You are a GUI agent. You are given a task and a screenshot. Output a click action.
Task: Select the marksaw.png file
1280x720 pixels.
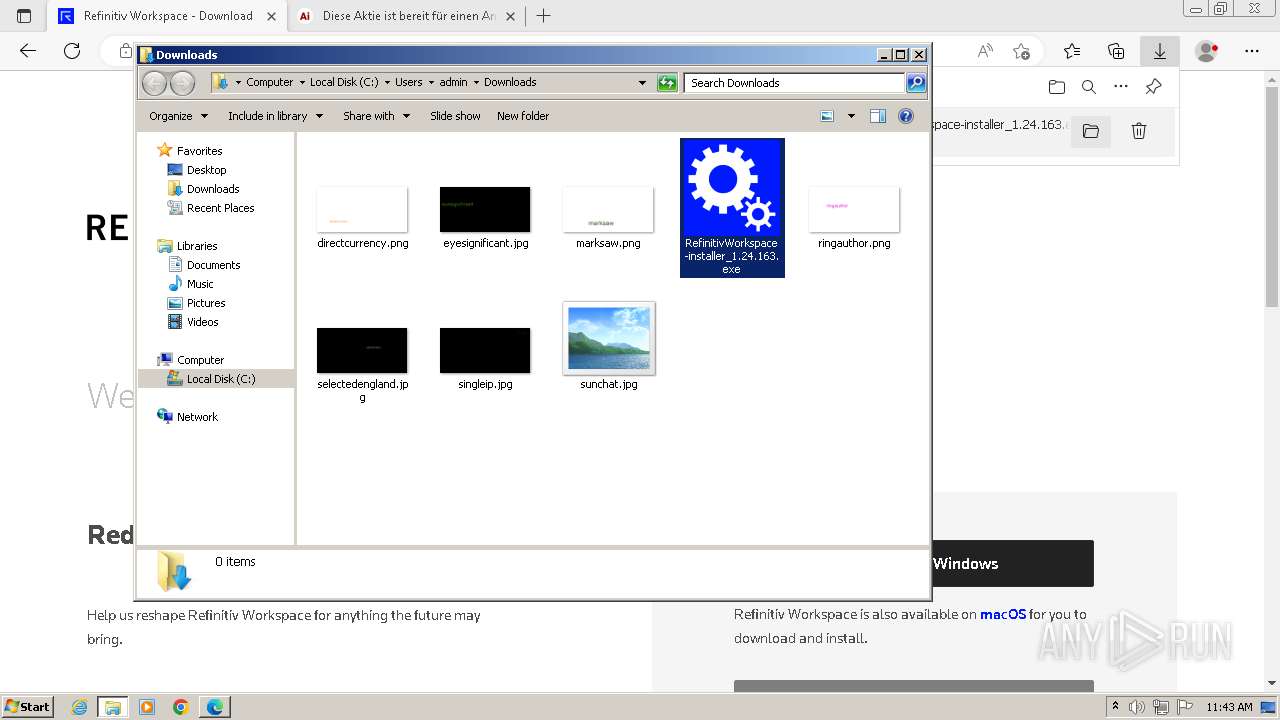[608, 217]
